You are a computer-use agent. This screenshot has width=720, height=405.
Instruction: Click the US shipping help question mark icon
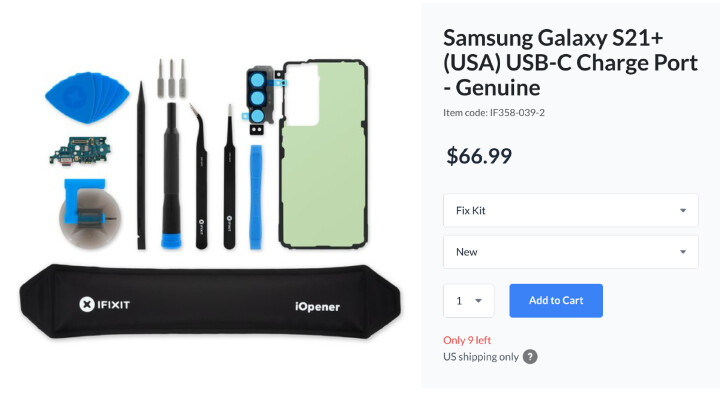tap(530, 357)
